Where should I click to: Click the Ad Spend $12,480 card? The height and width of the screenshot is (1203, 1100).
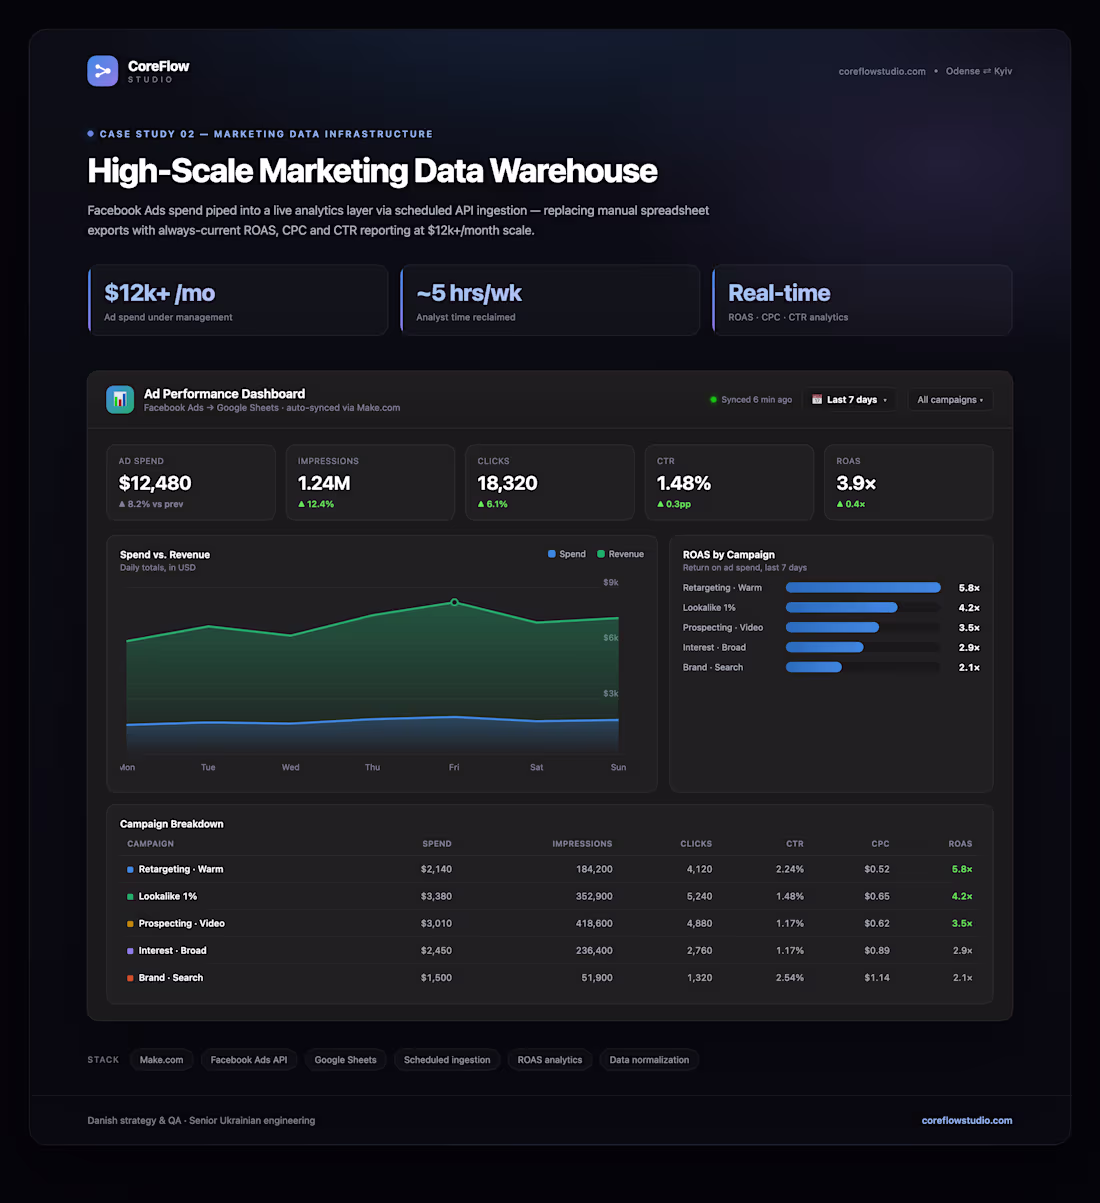191,483
